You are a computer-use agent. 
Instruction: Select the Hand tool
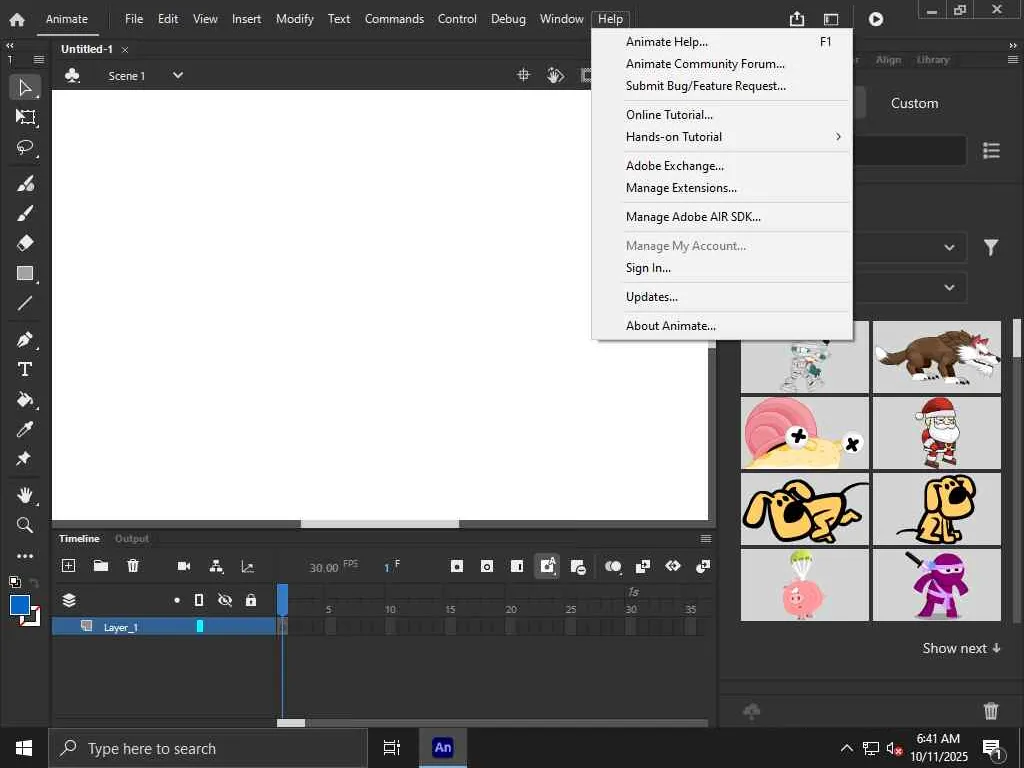25,495
